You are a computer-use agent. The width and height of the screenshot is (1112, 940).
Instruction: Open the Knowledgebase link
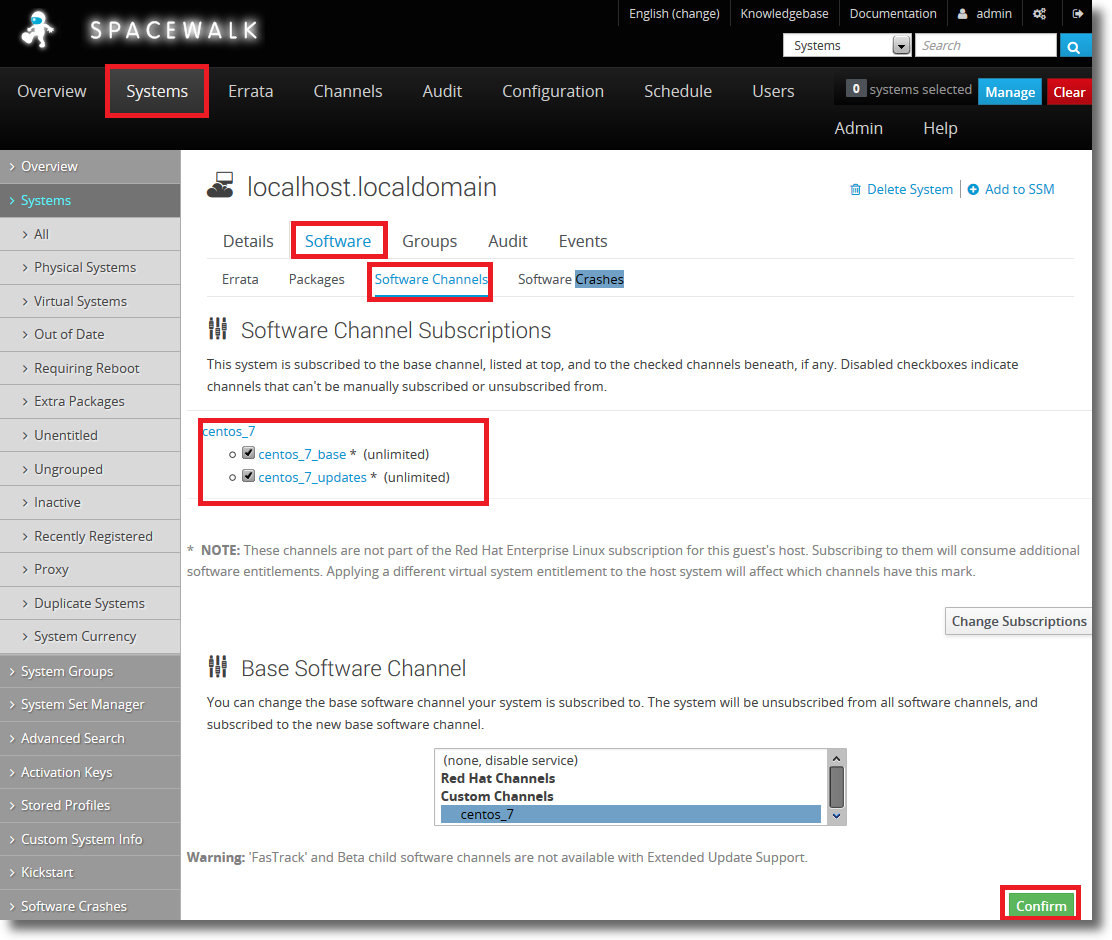pyautogui.click(x=784, y=13)
